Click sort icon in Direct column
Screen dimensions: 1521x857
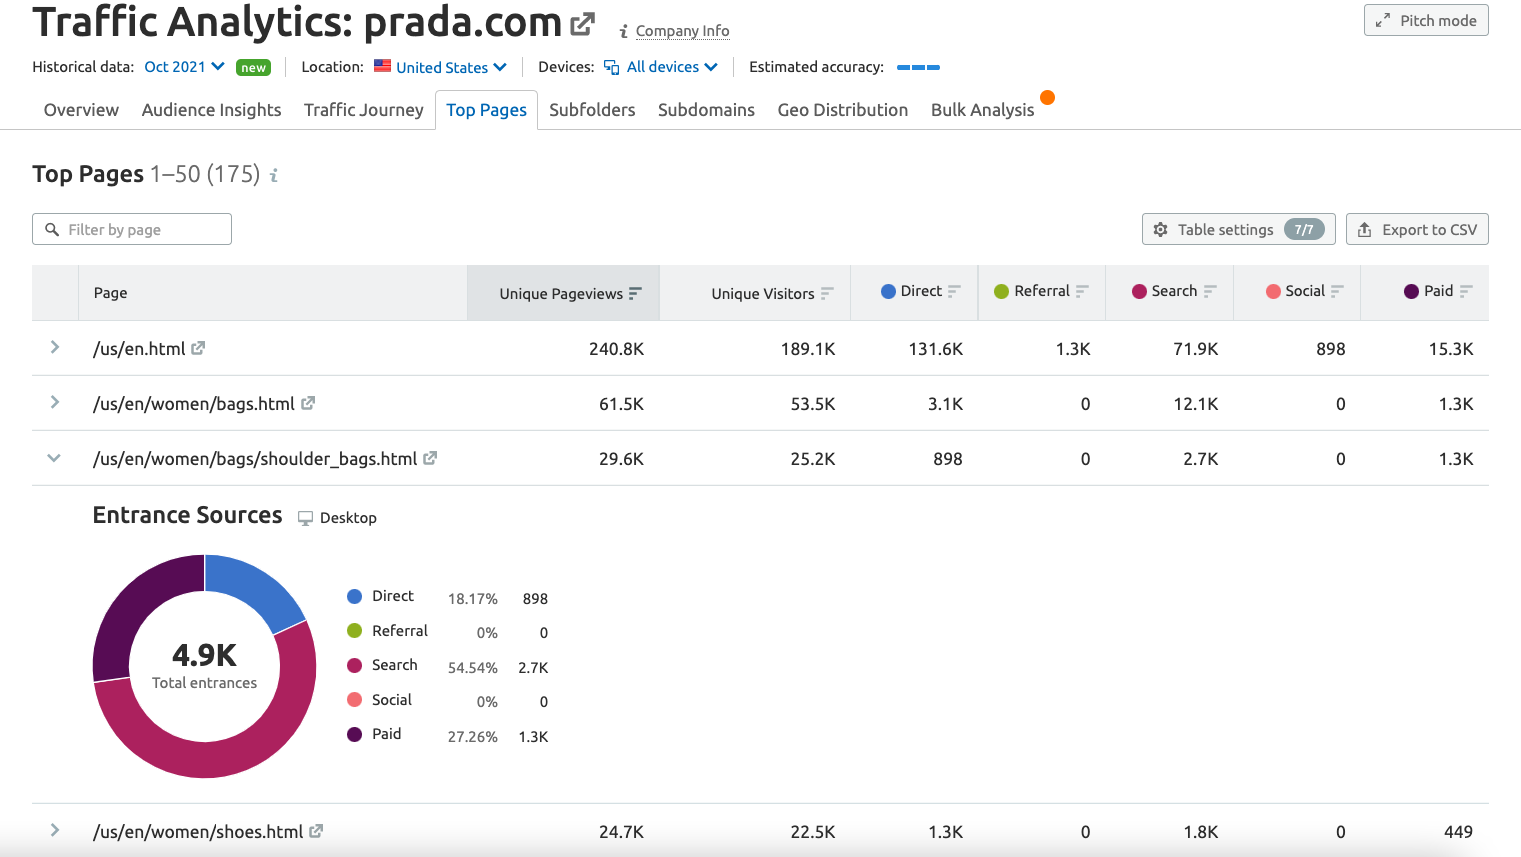pyautogui.click(x=954, y=291)
